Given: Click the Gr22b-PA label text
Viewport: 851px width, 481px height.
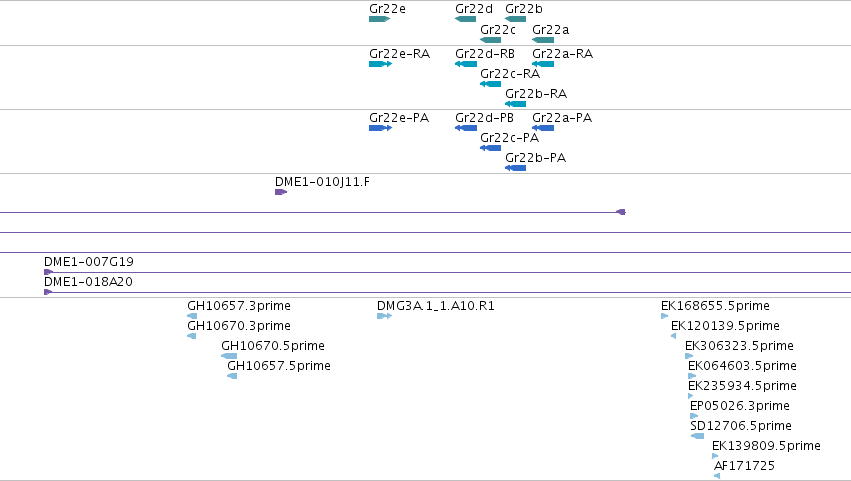Looking at the screenshot, I should click(536, 158).
